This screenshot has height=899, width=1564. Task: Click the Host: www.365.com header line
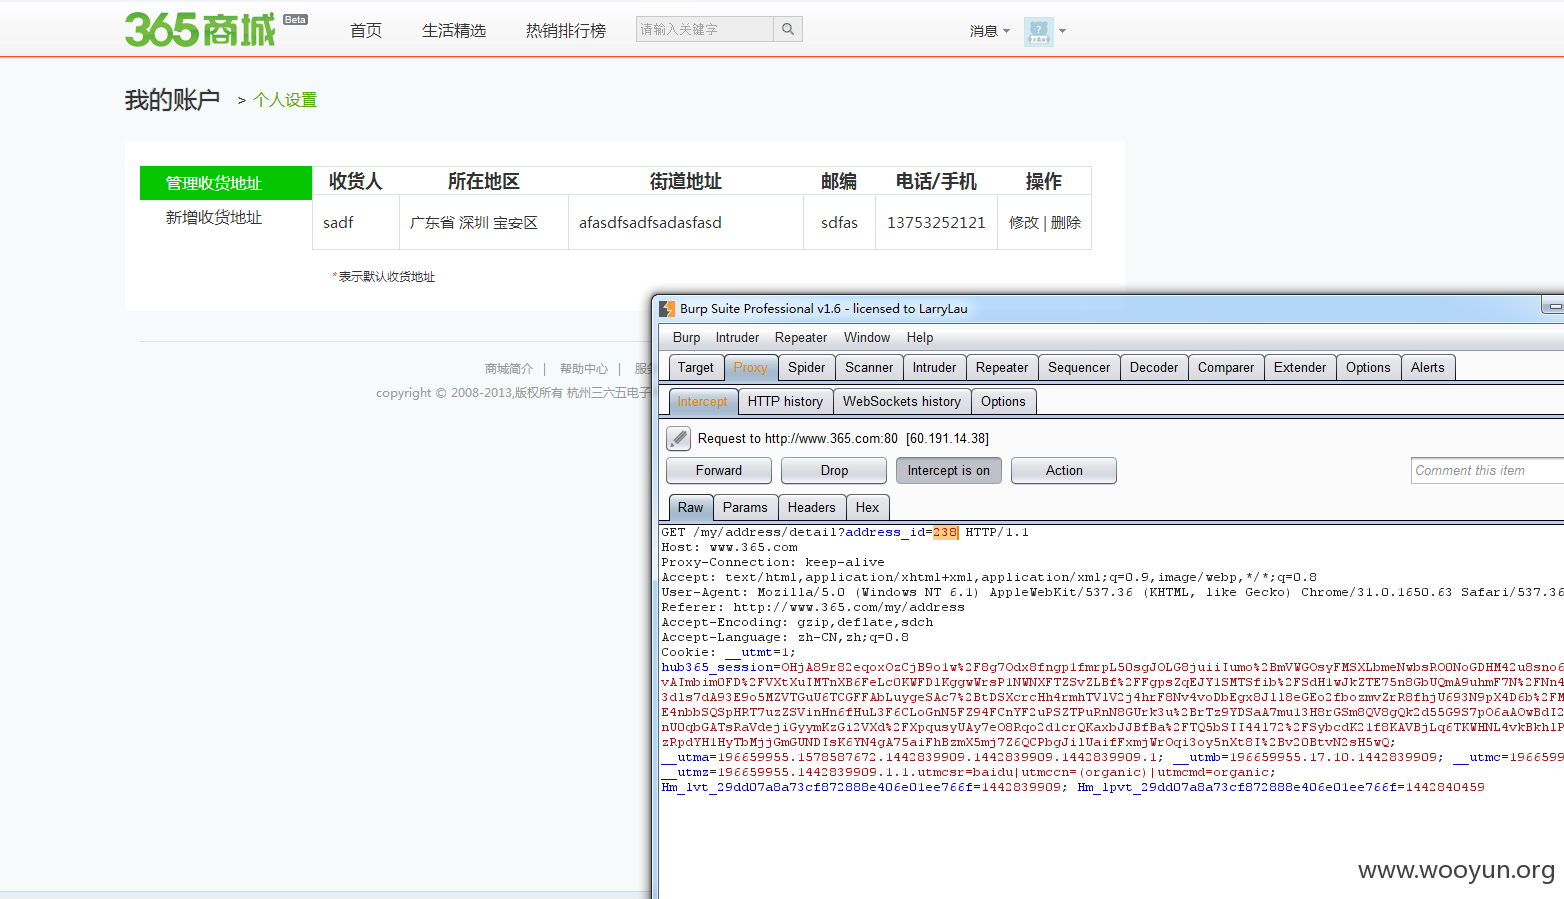[x=729, y=548]
